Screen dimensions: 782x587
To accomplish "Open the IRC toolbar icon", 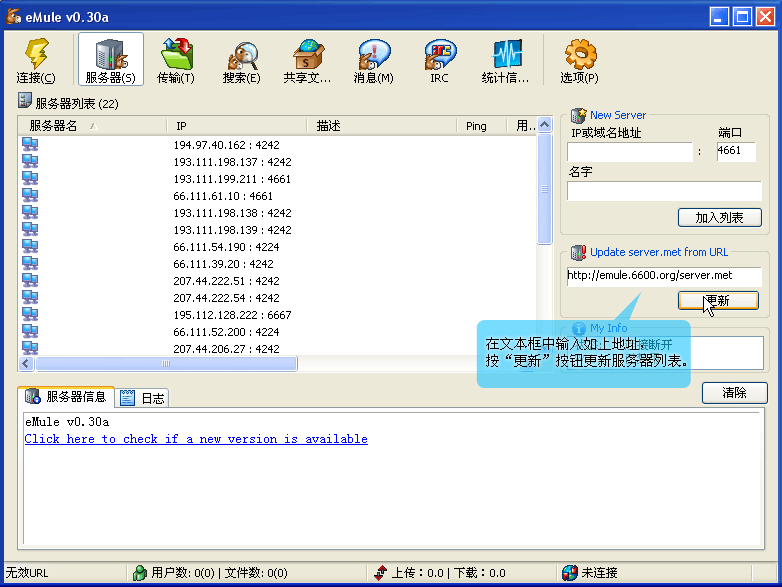I will 439,60.
